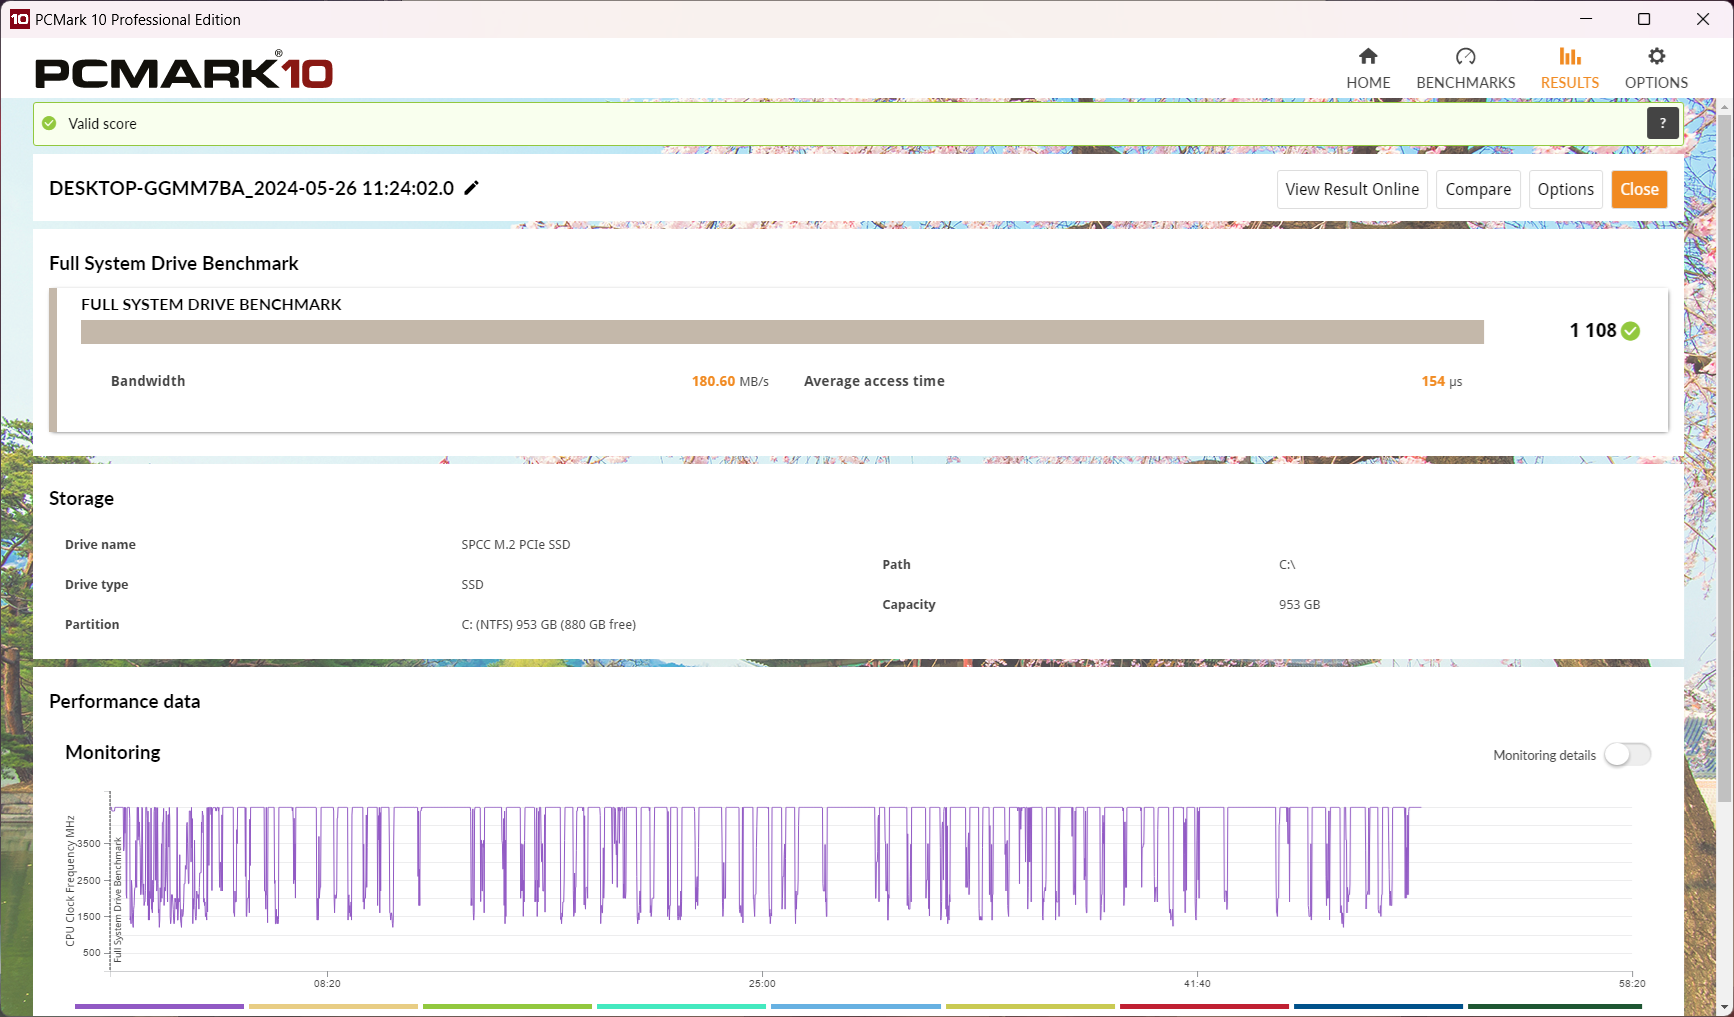The height and width of the screenshot is (1017, 1734).
Task: Click the average access time value 154 µs
Action: pos(1442,381)
